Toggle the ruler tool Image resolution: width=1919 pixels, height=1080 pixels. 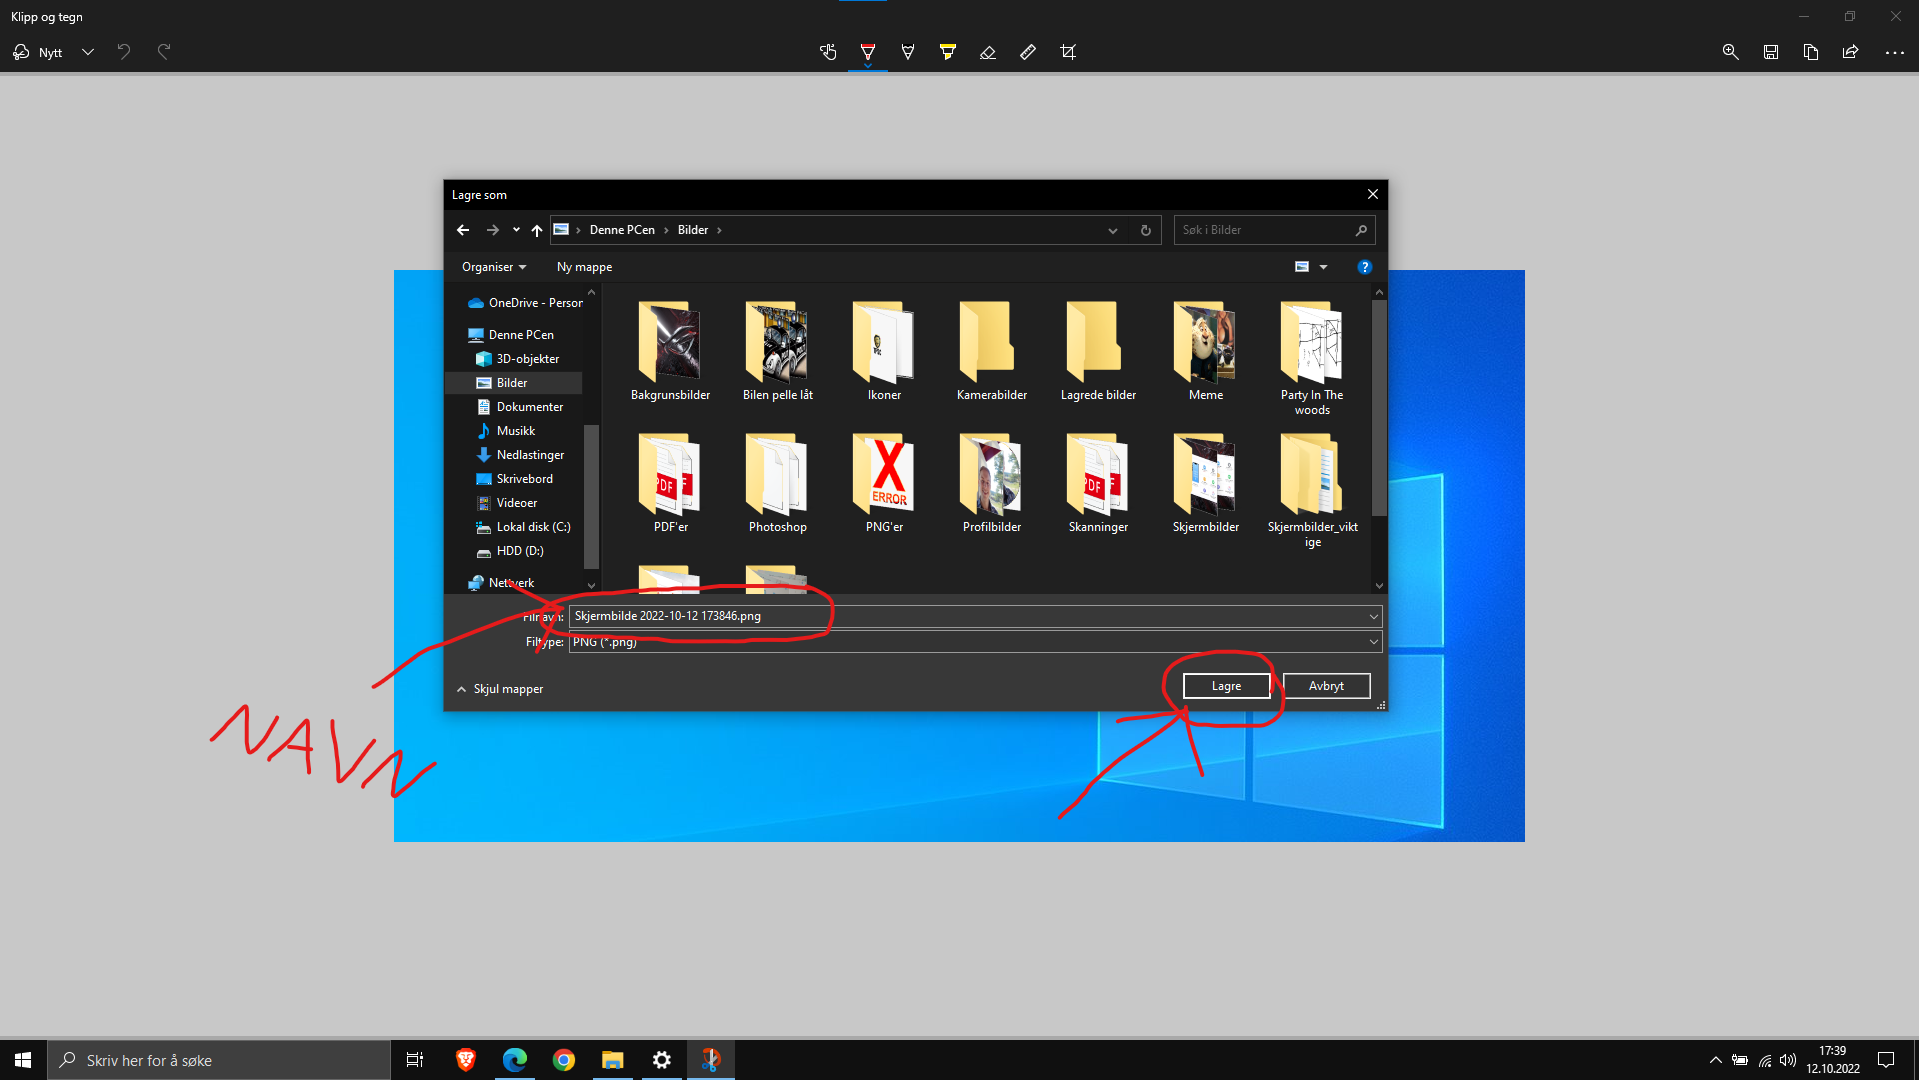coord(1028,52)
